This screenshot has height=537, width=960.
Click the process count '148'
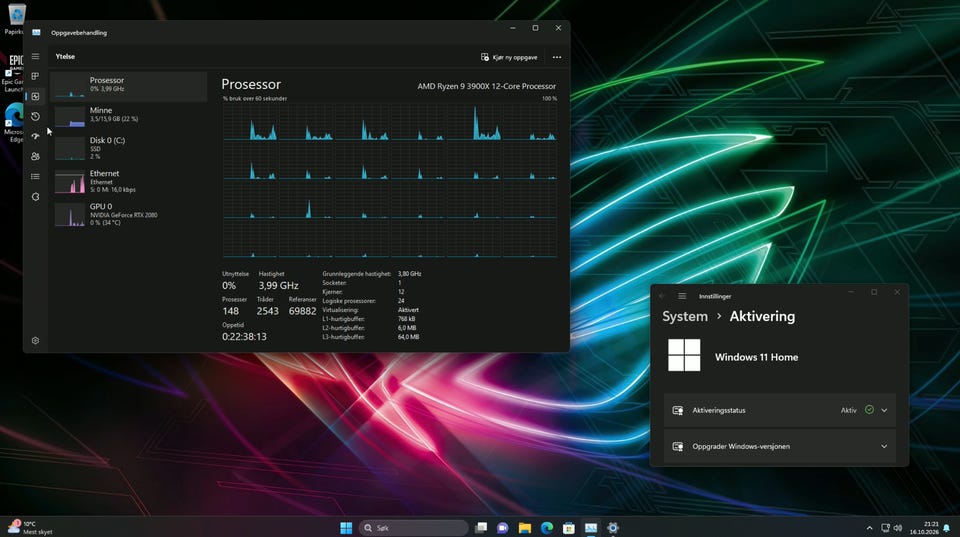pyautogui.click(x=230, y=311)
